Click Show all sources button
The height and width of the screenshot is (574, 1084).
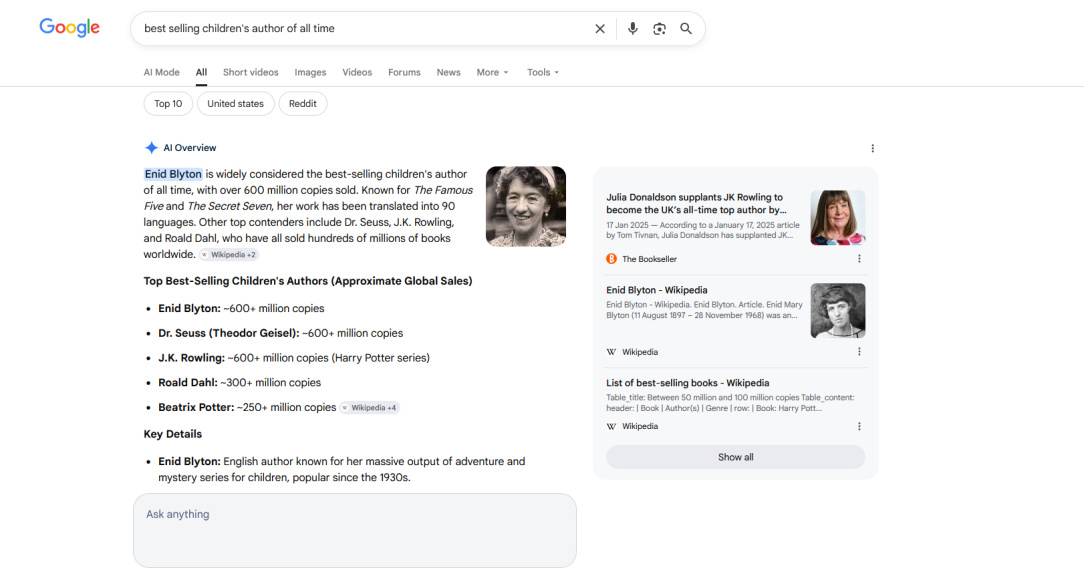(x=736, y=457)
